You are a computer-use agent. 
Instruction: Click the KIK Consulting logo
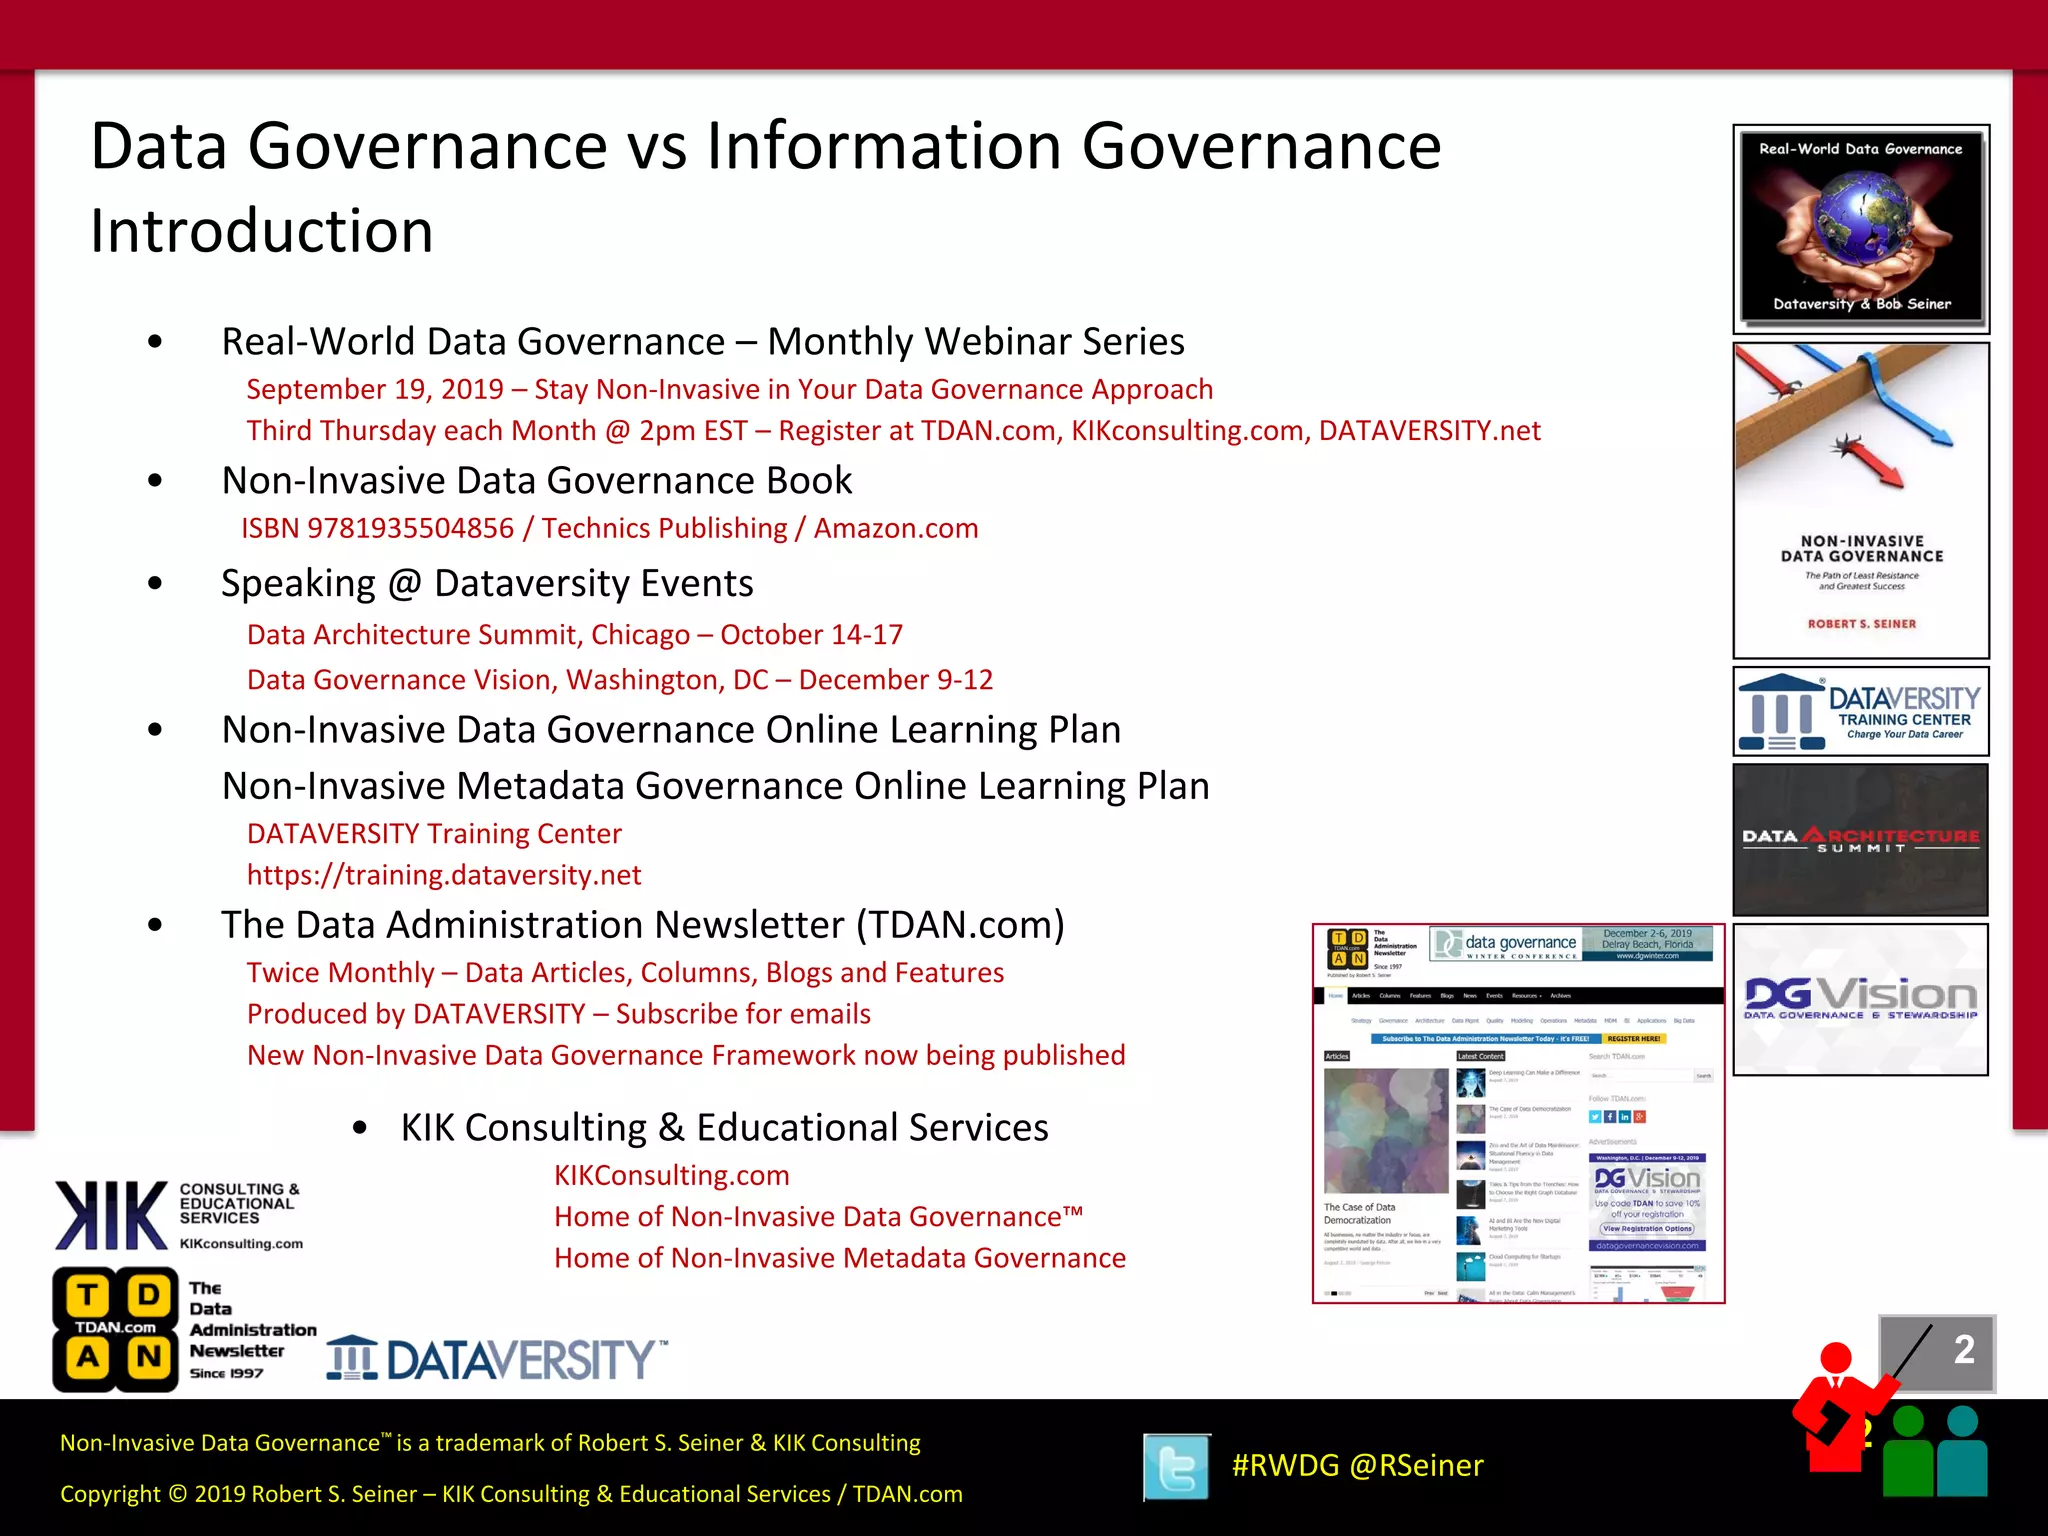point(179,1216)
